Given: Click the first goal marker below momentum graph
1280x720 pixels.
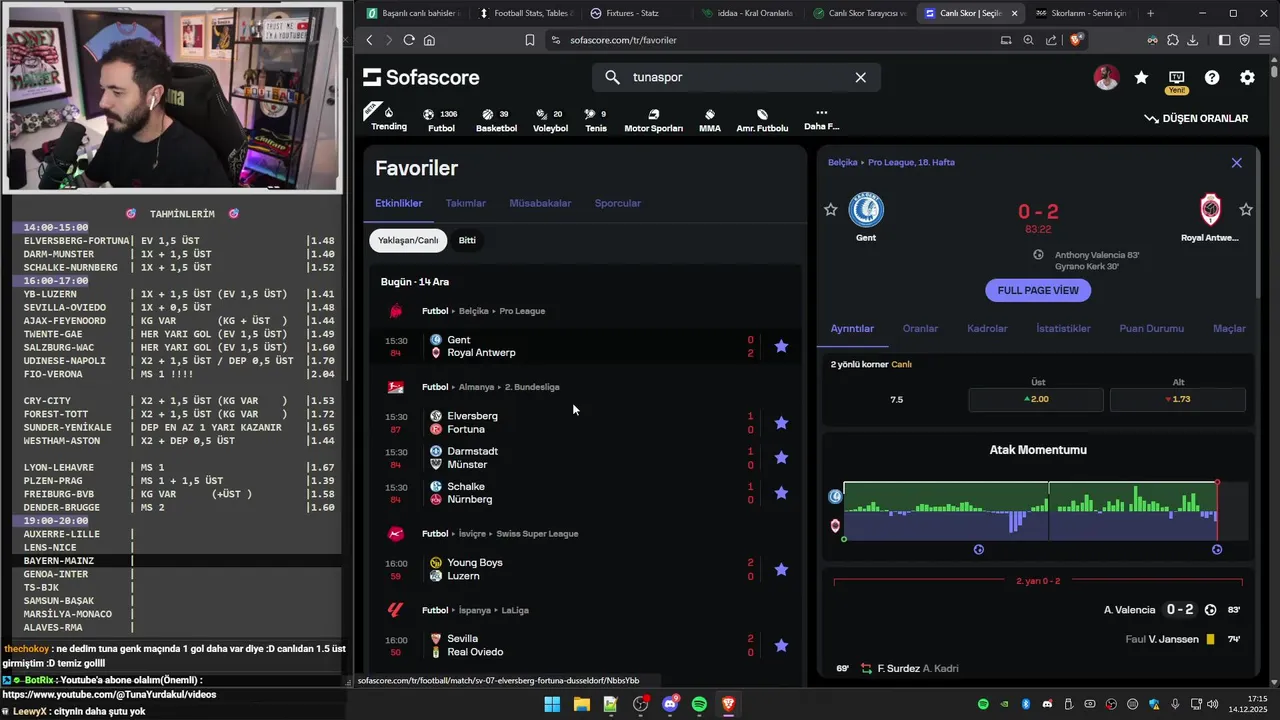Looking at the screenshot, I should point(979,549).
